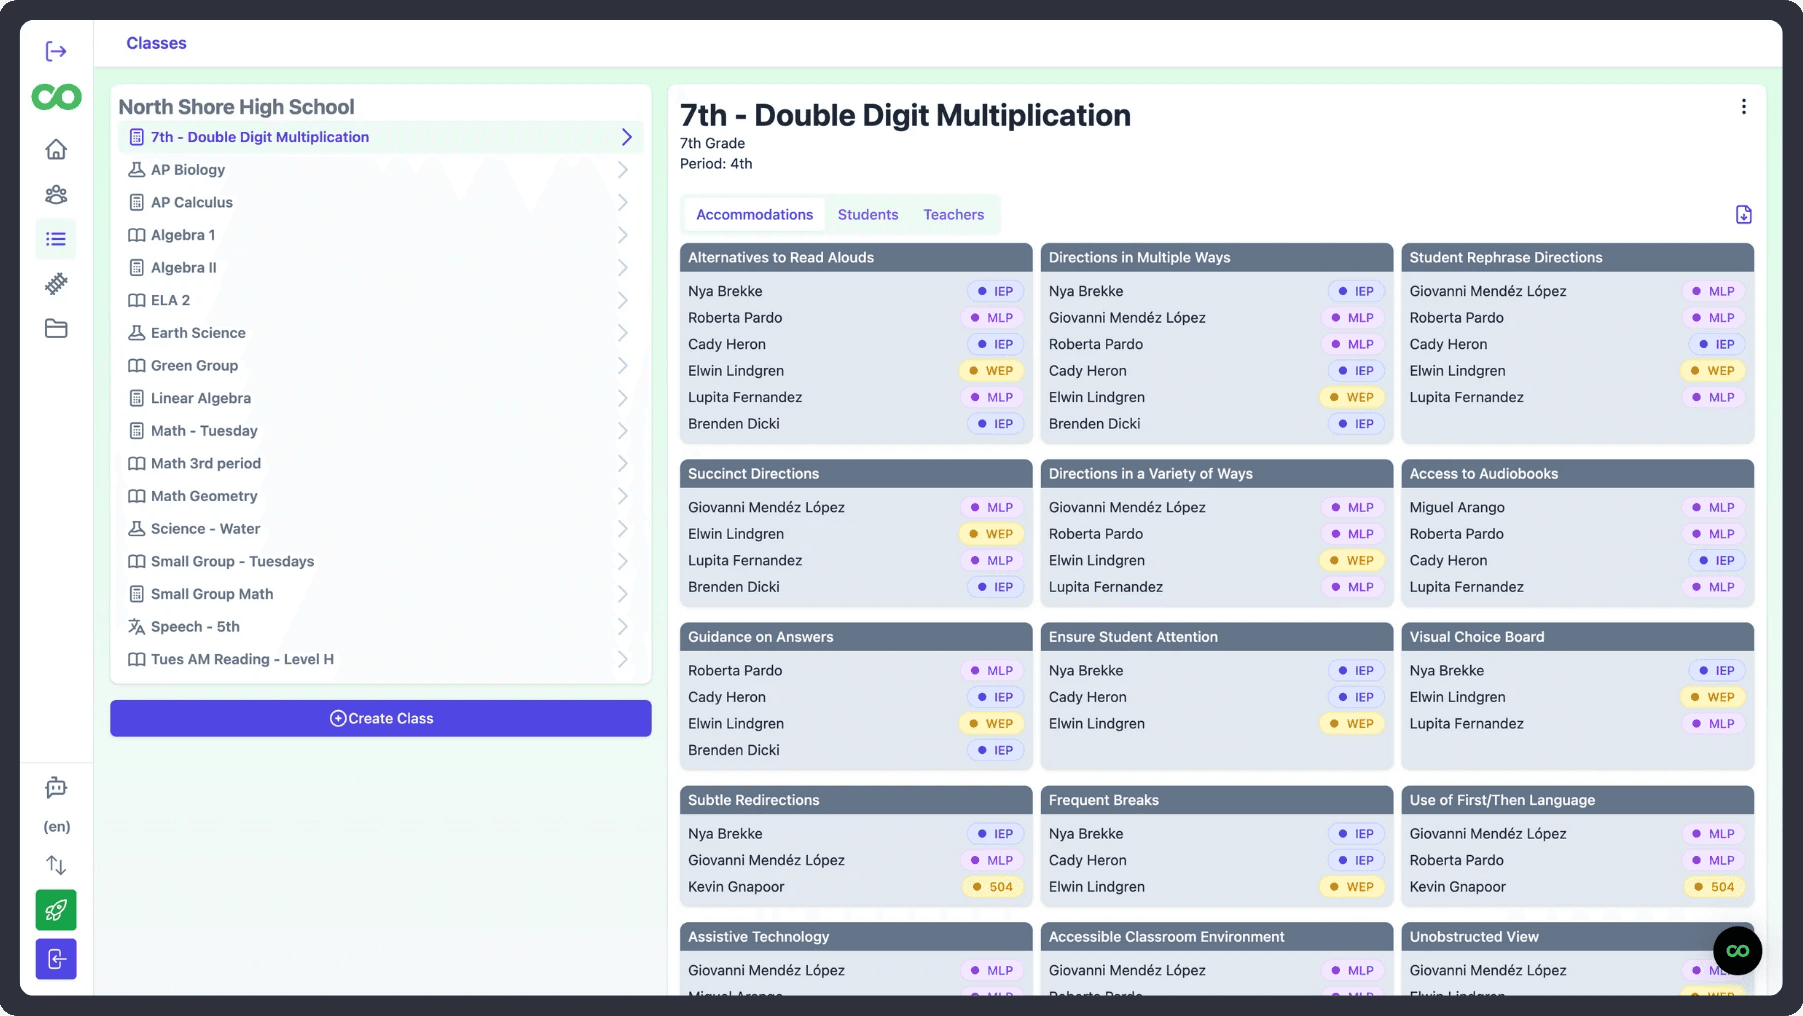Open the floating infinity chat bubble

click(1737, 951)
